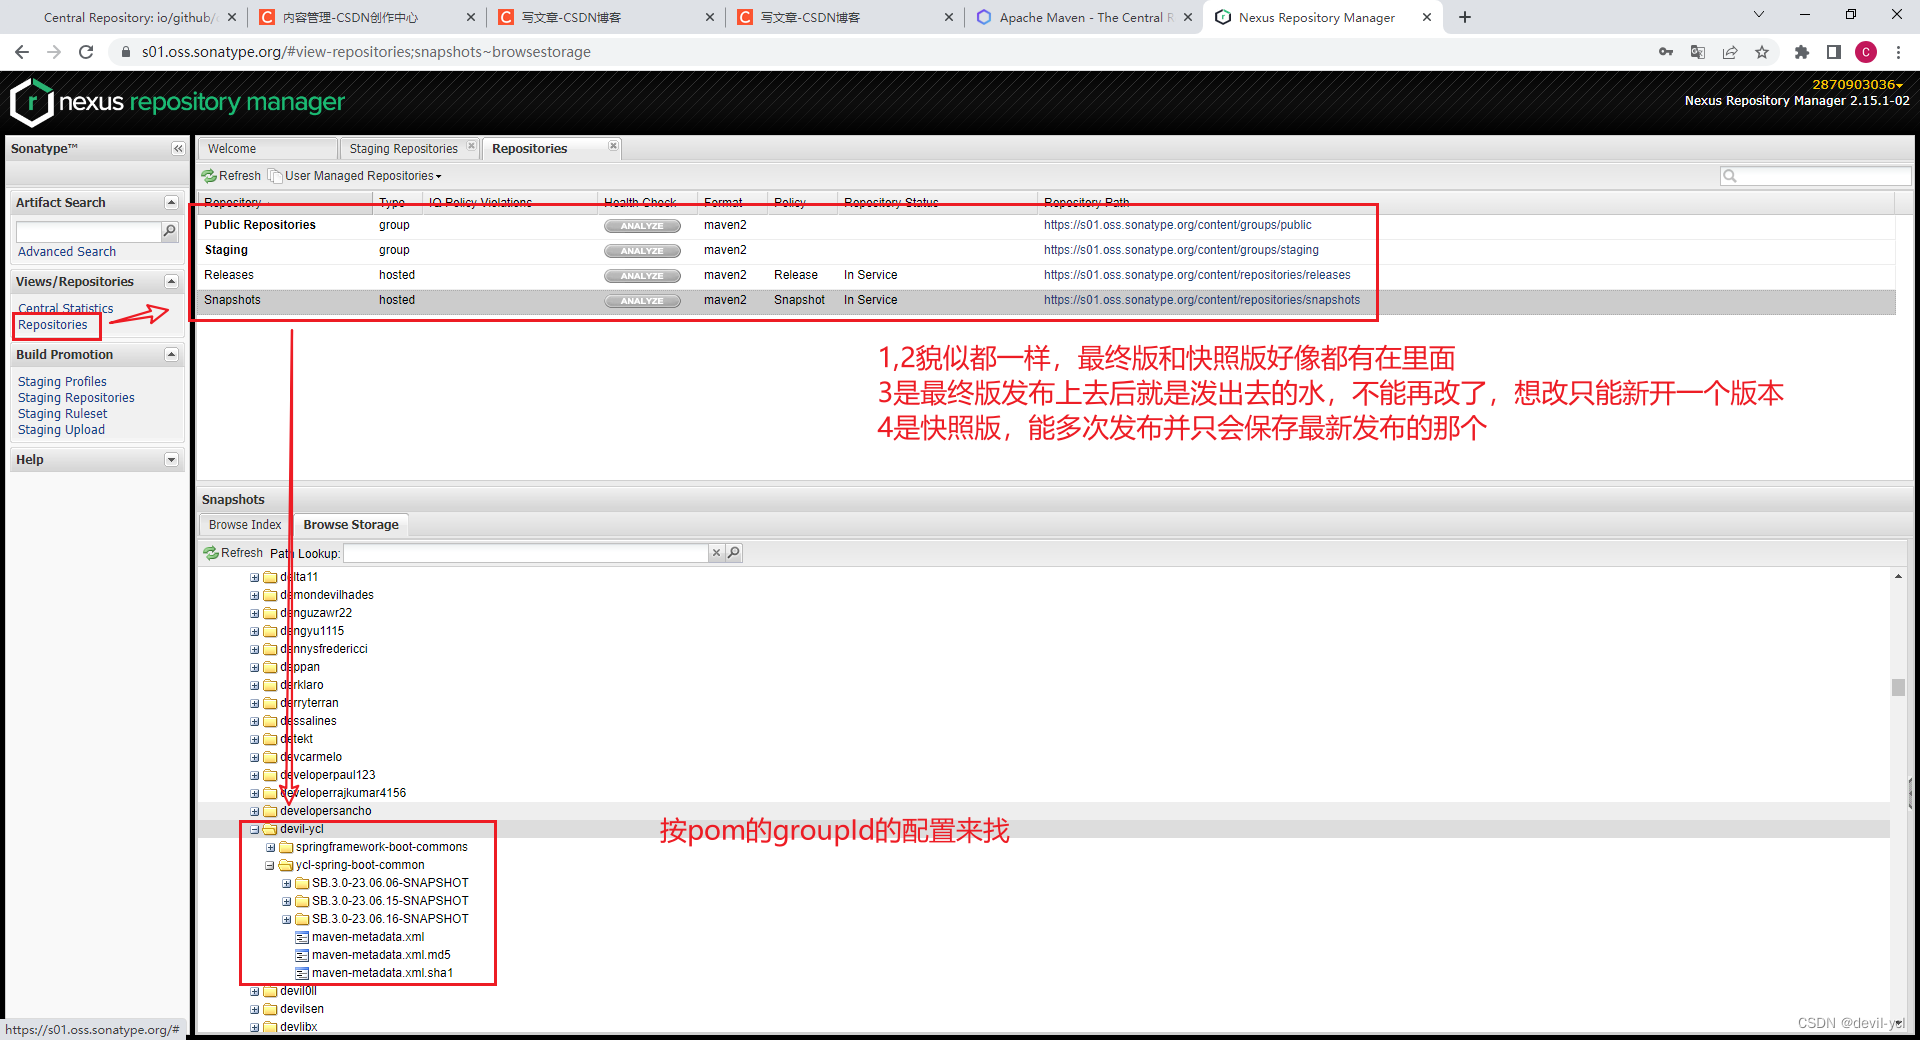Viewport: 1920px width, 1040px height.
Task: Open Staging Upload link
Action: [x=61, y=430]
